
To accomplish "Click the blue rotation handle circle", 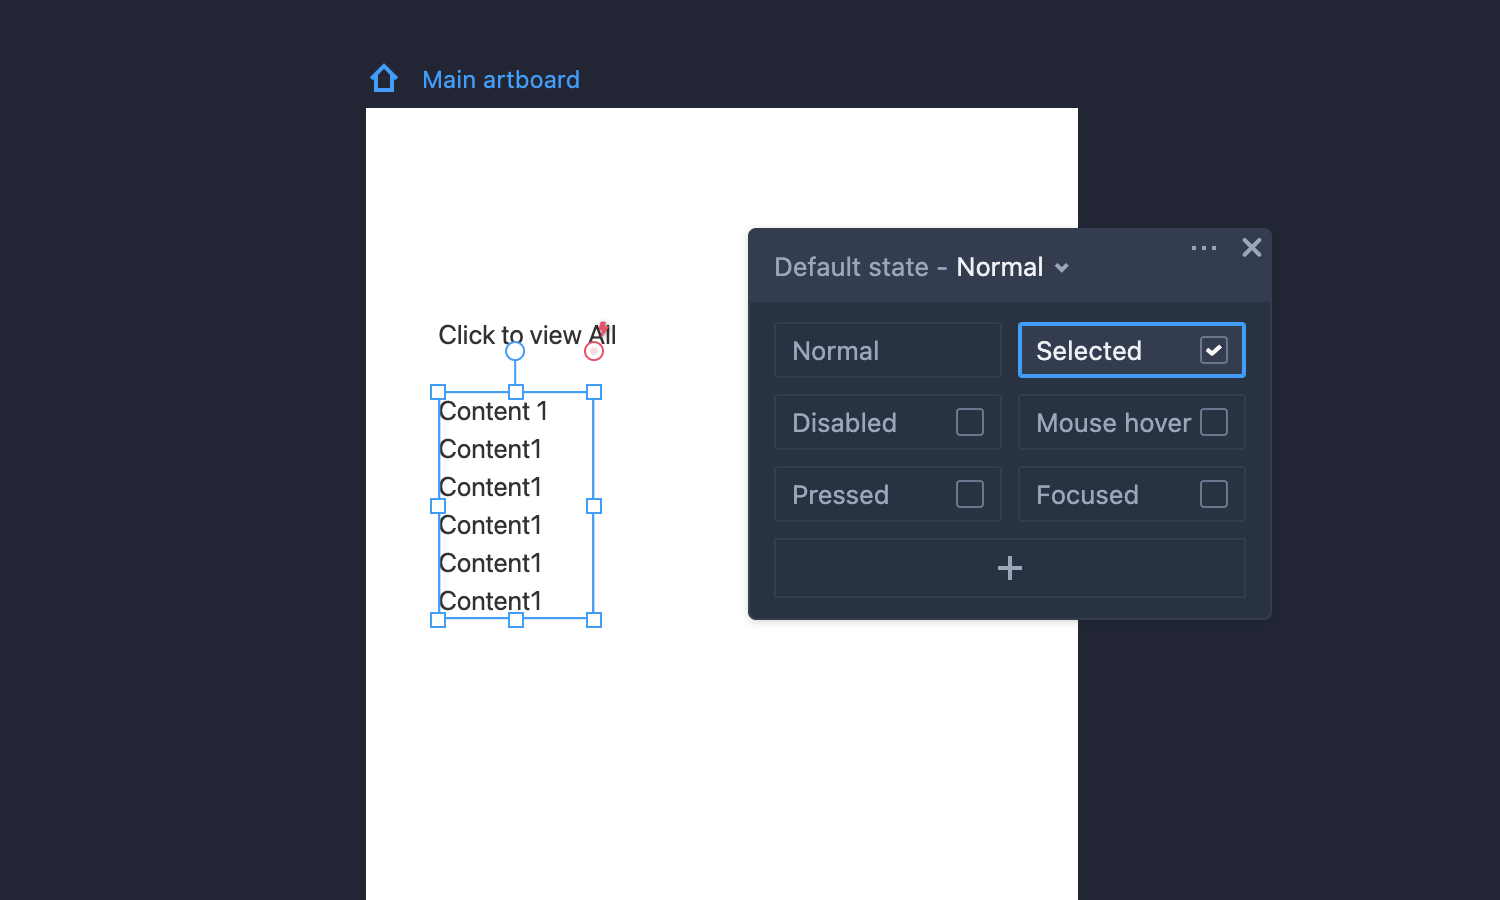I will 515,351.
